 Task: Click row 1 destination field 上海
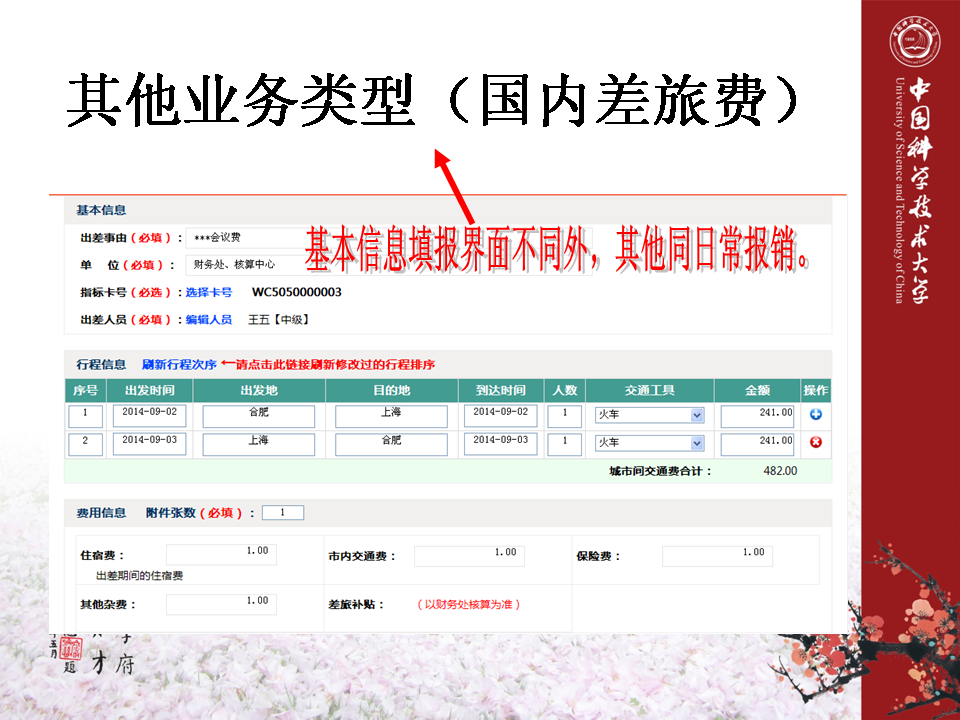391,416
